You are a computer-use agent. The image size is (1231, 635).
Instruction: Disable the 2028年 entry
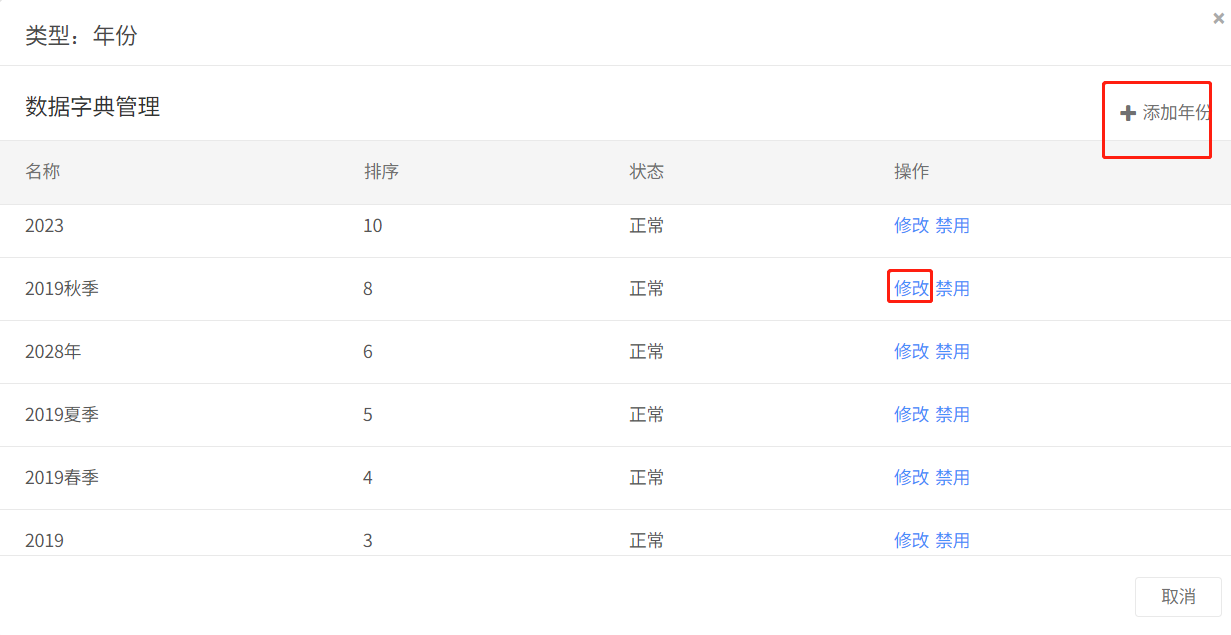[x=952, y=352]
